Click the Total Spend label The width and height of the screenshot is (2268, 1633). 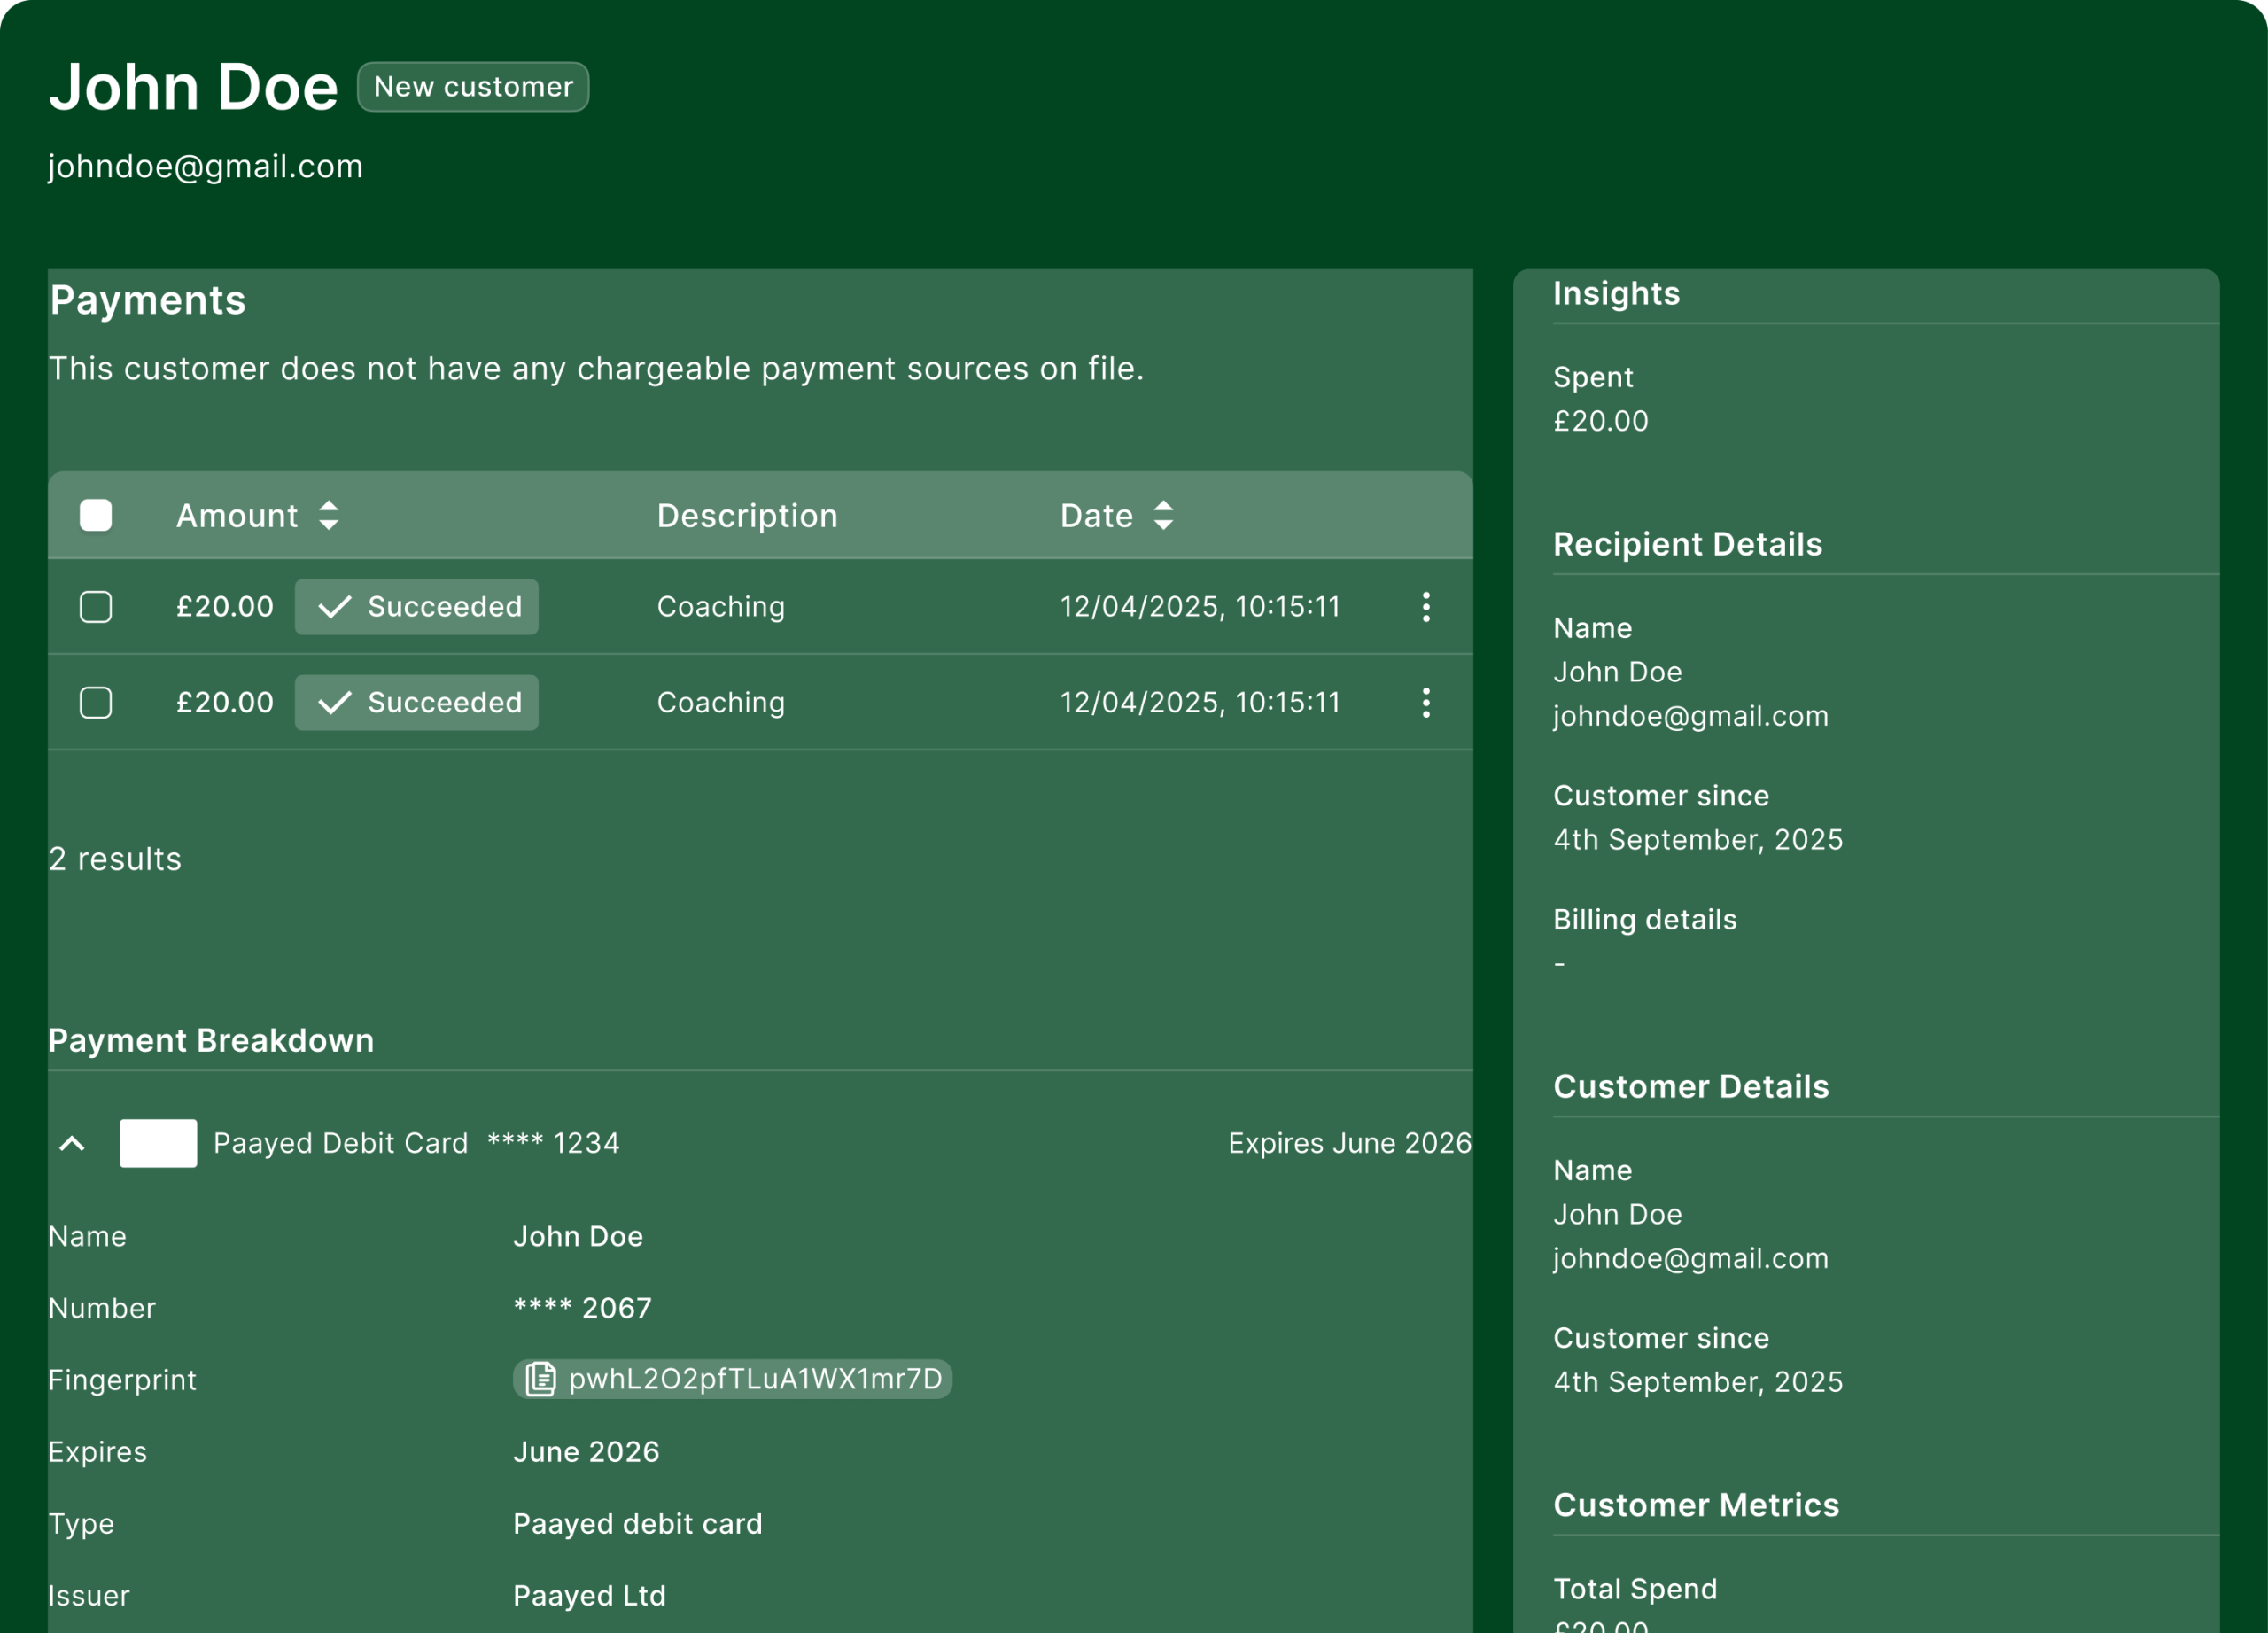click(1635, 1589)
